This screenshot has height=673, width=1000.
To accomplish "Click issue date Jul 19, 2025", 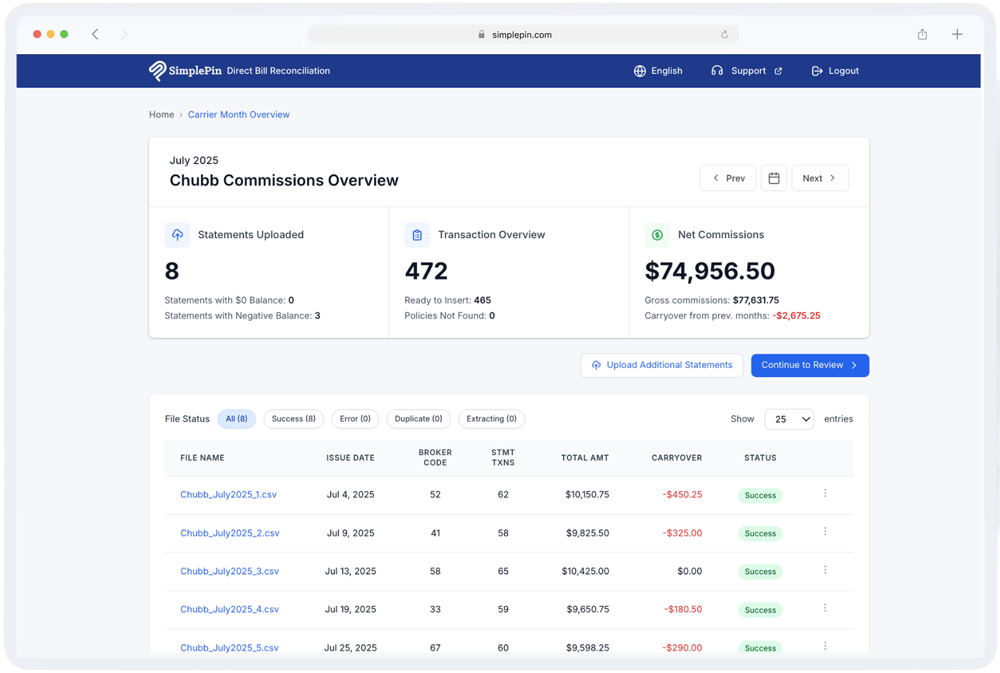I will [350, 609].
